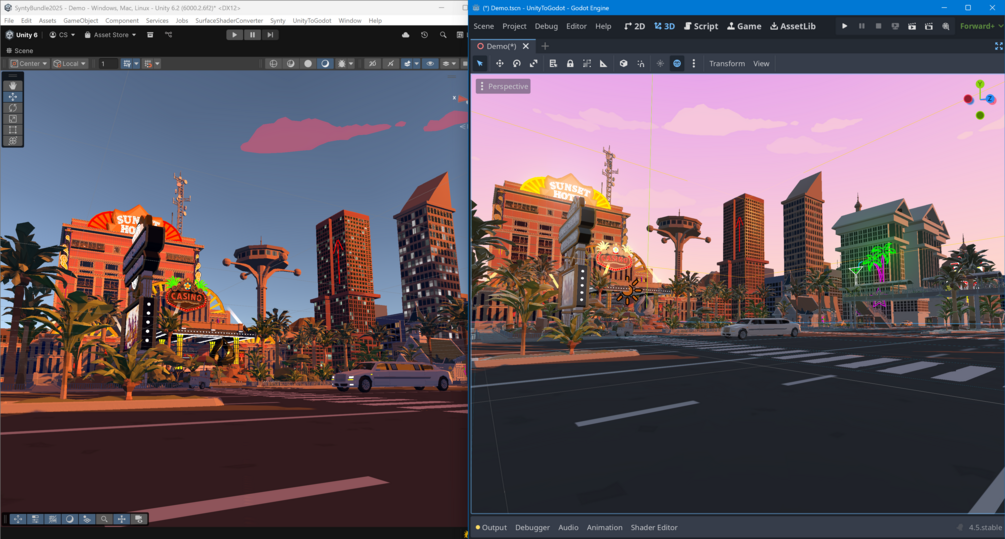Toggle Unity scene audio or lighting button
Screen dimensions: 1005x539
pos(390,63)
